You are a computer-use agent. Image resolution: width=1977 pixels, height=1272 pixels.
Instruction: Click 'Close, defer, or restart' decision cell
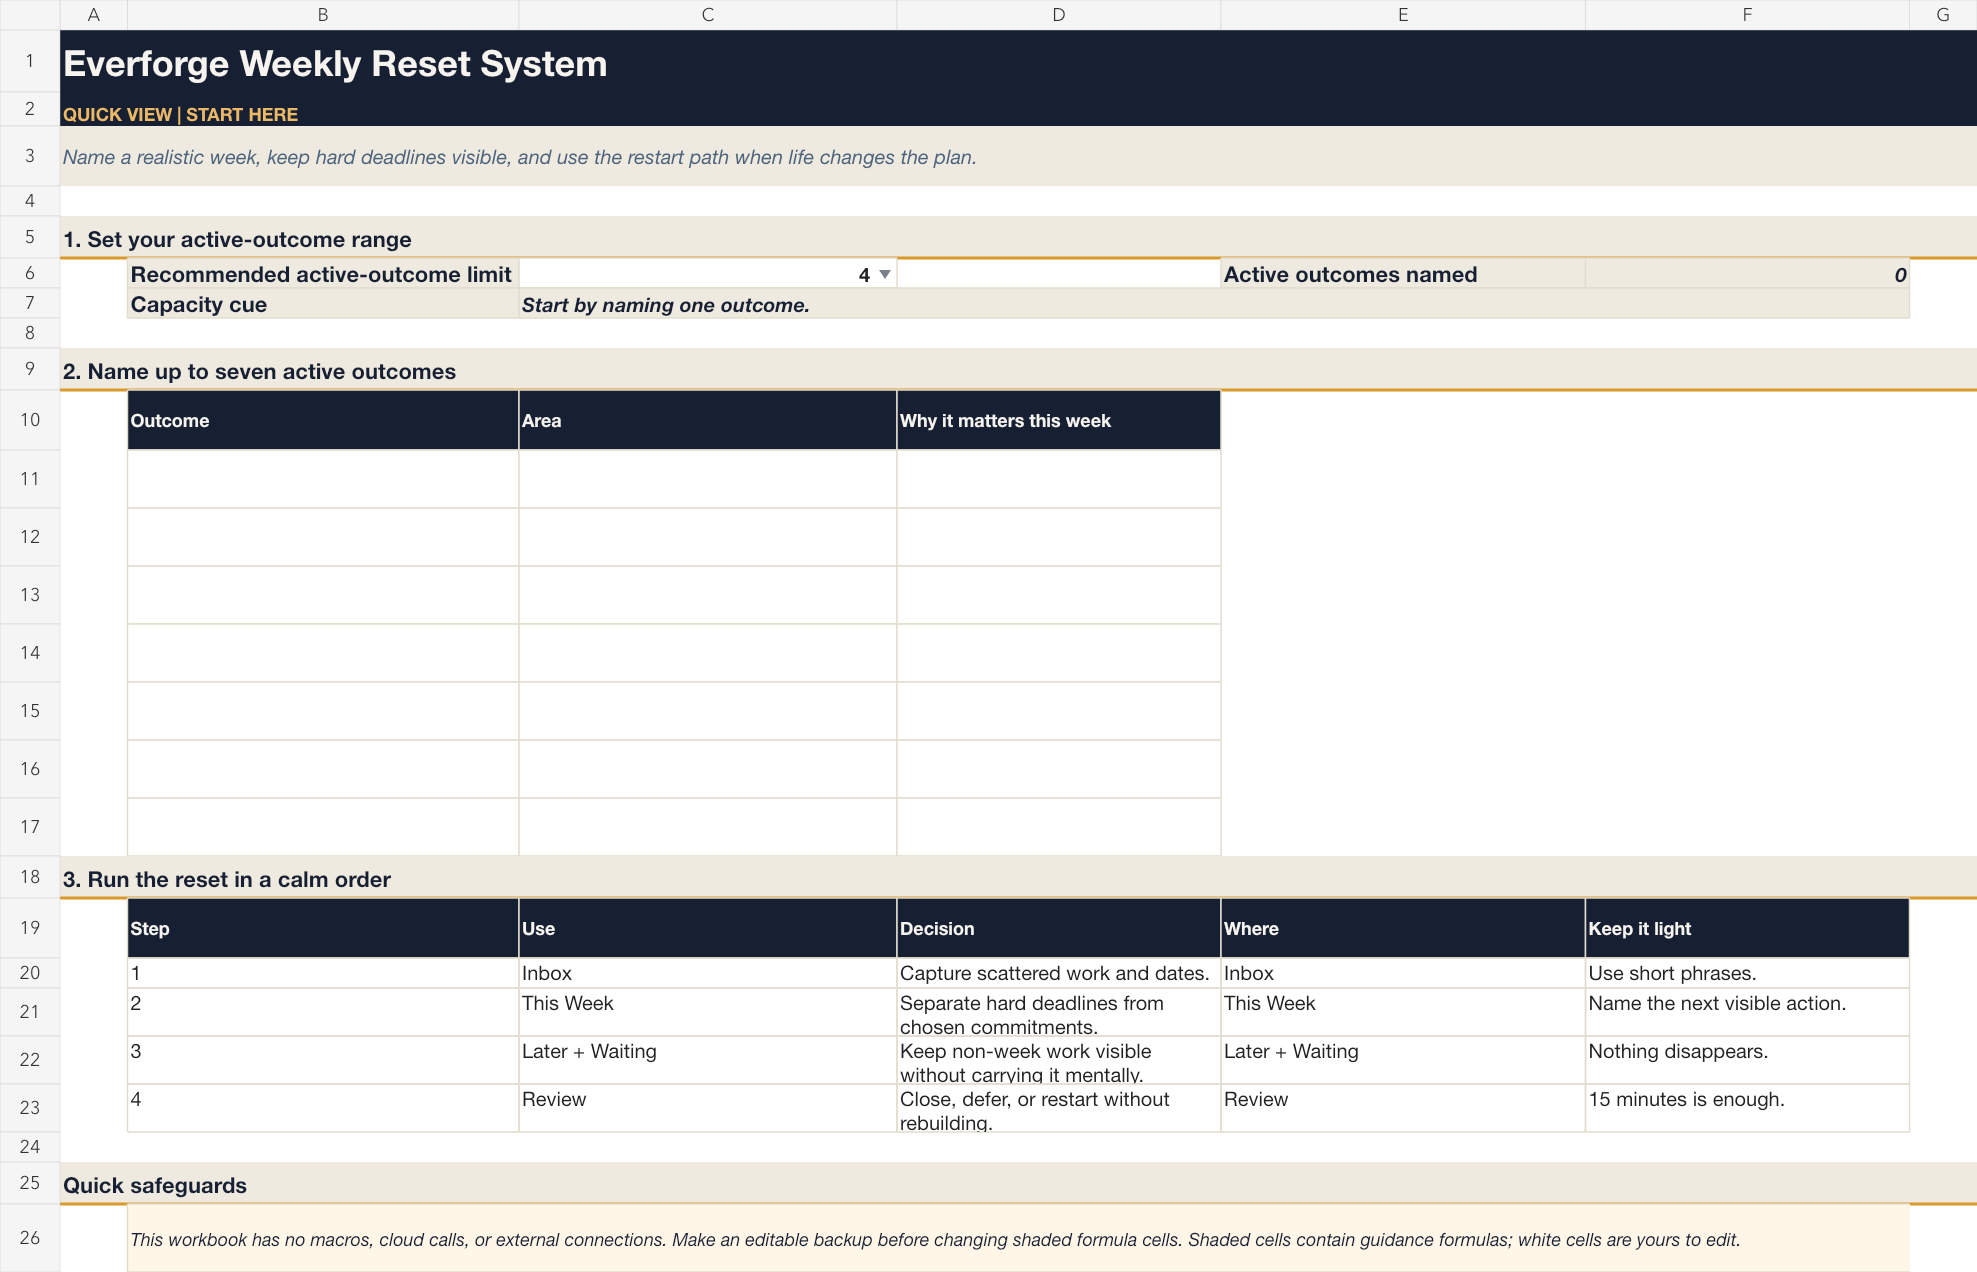1059,1108
